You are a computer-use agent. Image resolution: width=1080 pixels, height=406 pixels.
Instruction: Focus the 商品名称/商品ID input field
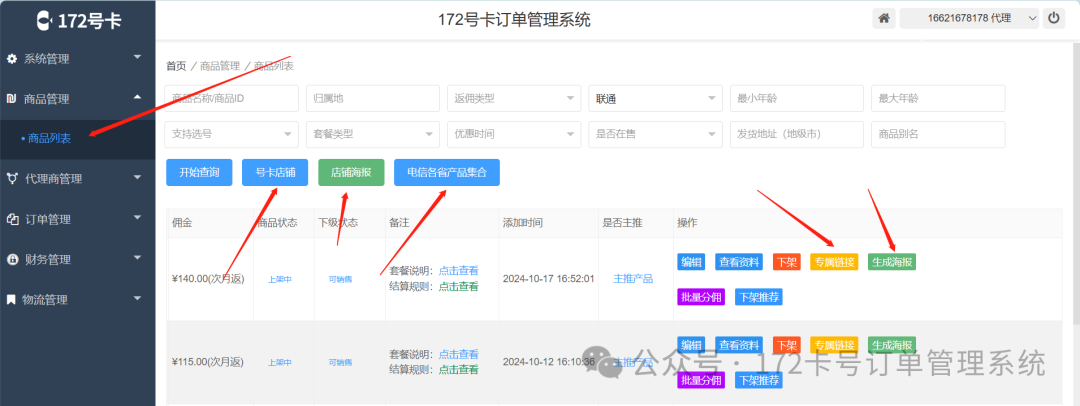[231, 99]
